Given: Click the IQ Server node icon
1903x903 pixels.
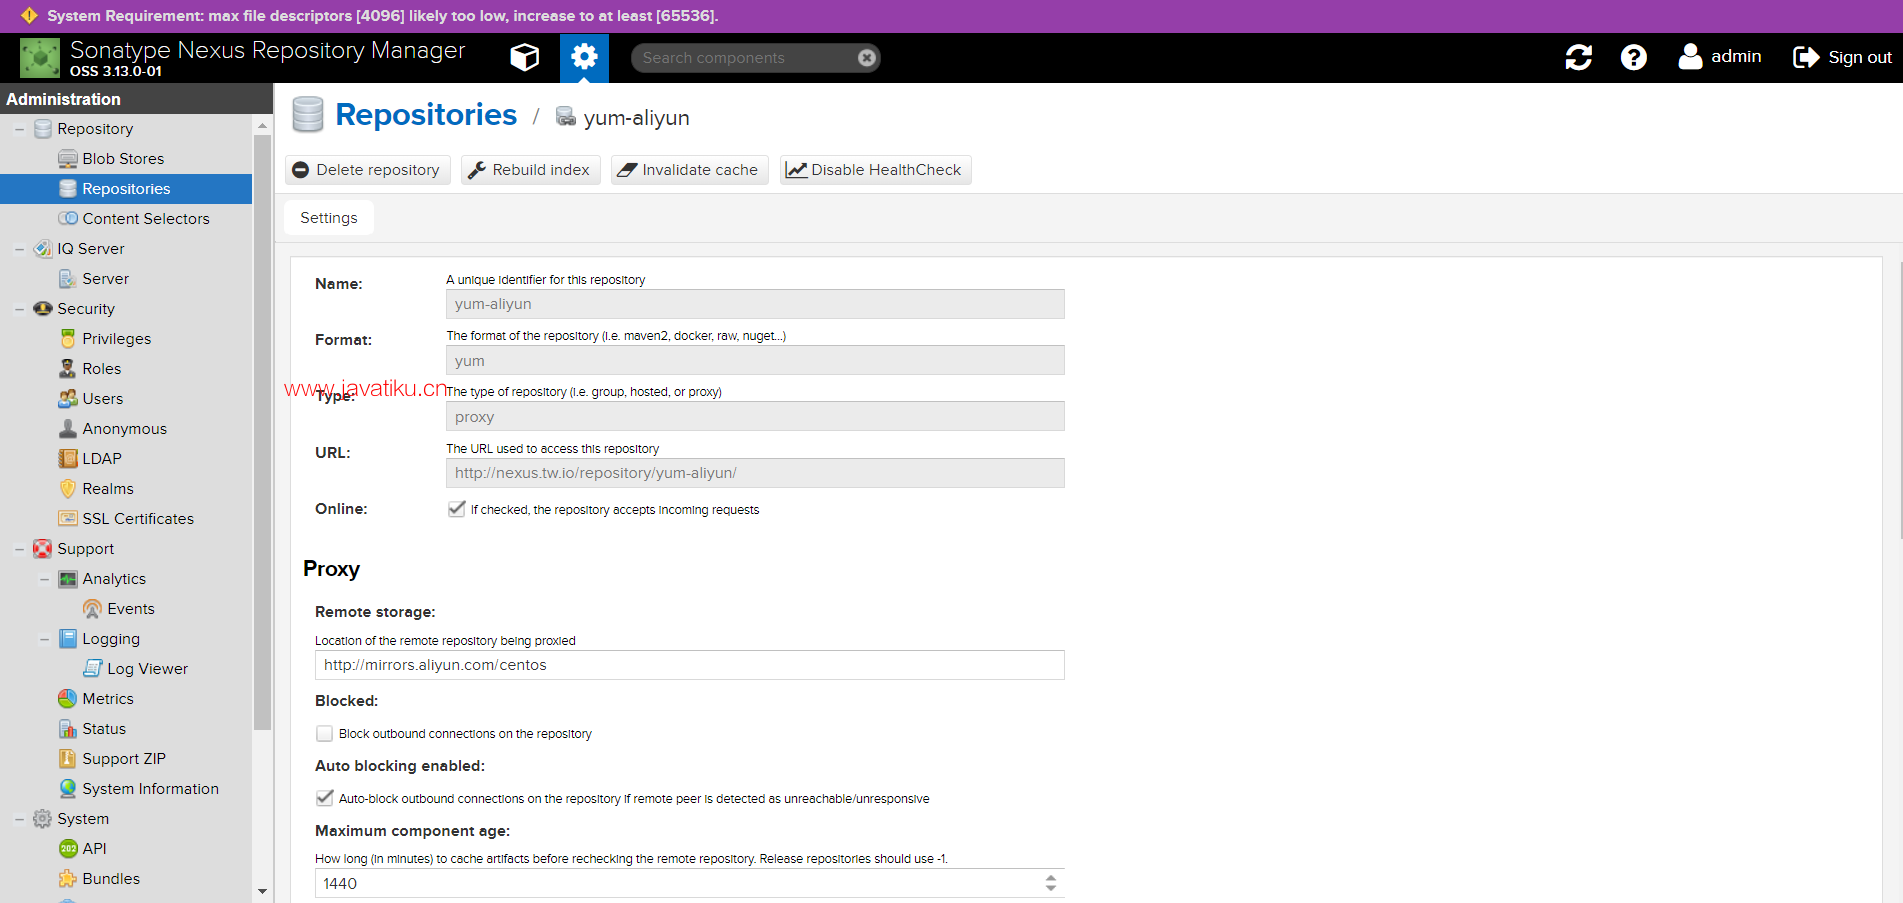Looking at the screenshot, I should click(x=43, y=249).
